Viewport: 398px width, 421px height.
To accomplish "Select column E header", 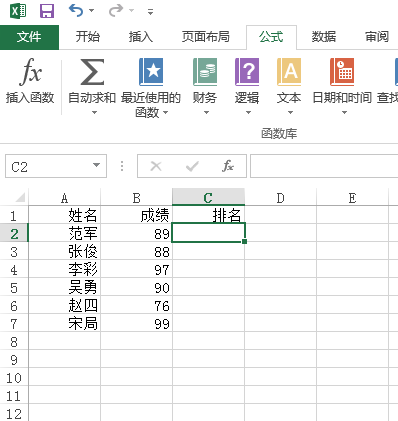I will coord(352,198).
